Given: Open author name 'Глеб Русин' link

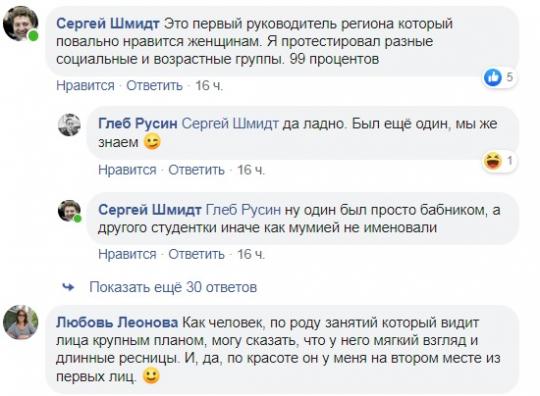Looking at the screenshot, I should [138, 123].
